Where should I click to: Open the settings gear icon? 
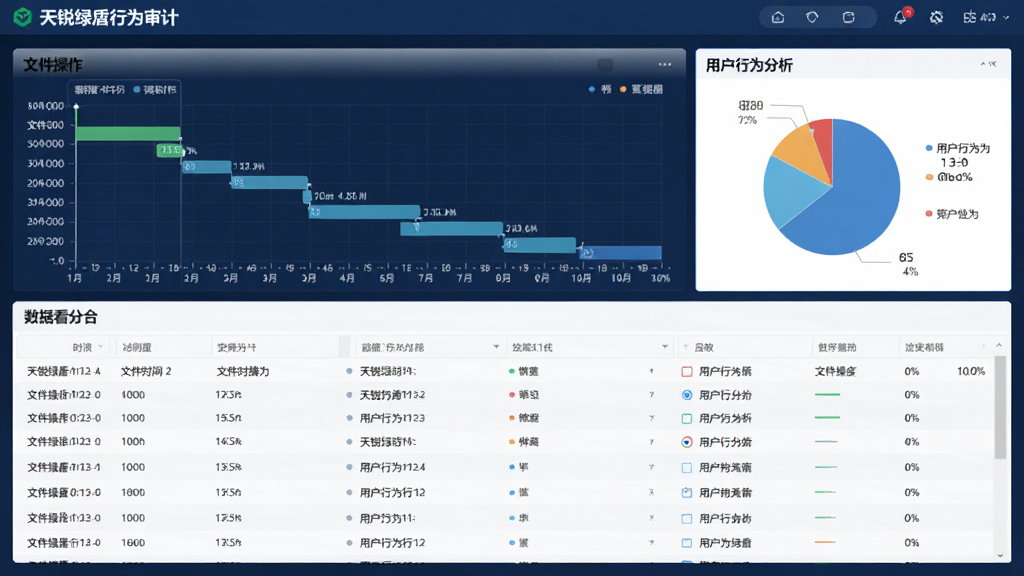pos(936,17)
